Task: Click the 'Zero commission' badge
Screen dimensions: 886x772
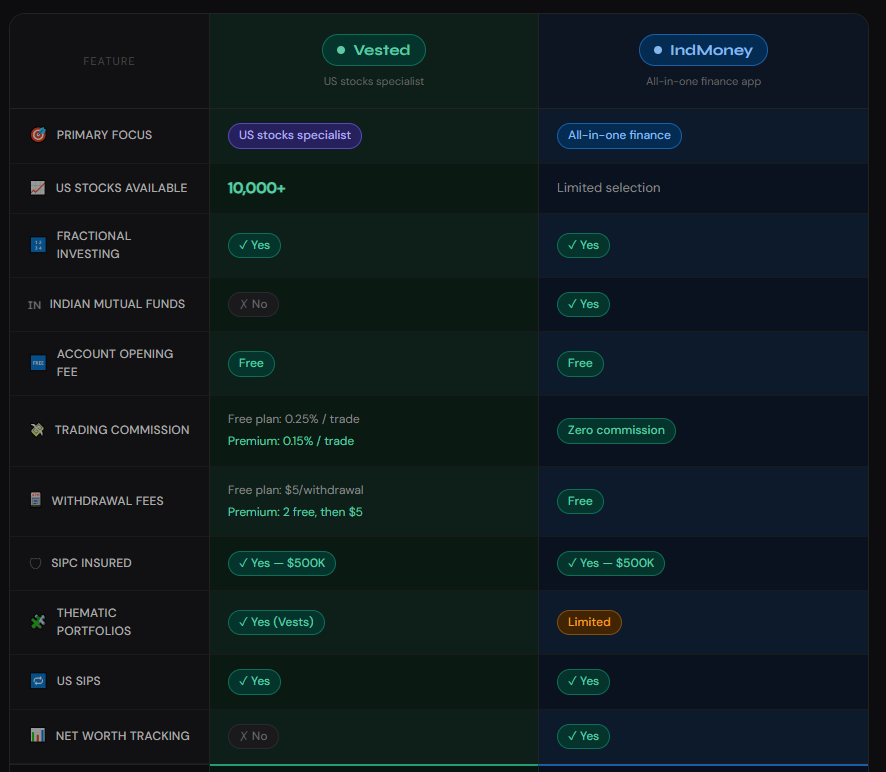Action: (x=616, y=431)
